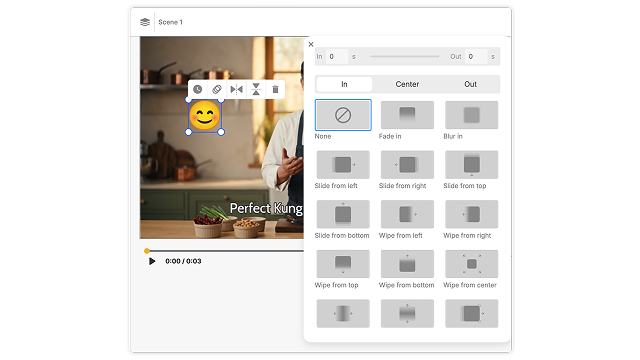Open the layers stack icon beside Scene 1
640x360 pixels.
(x=144, y=22)
